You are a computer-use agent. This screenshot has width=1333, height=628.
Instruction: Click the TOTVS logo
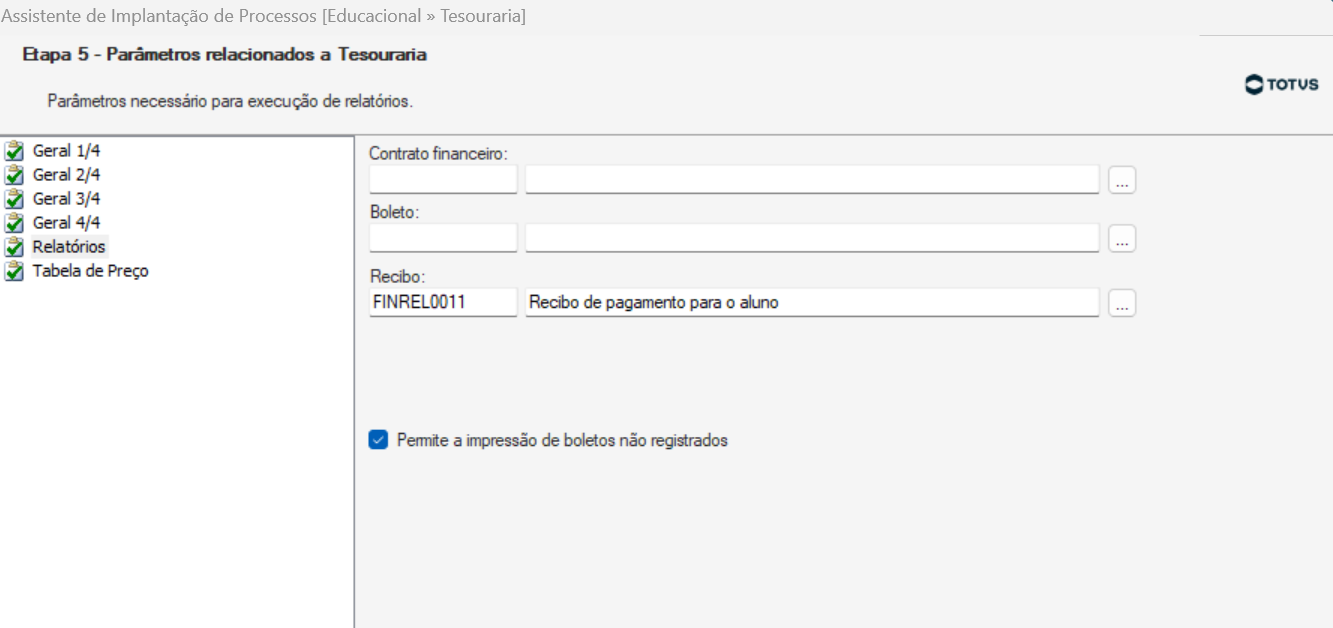click(x=1281, y=85)
